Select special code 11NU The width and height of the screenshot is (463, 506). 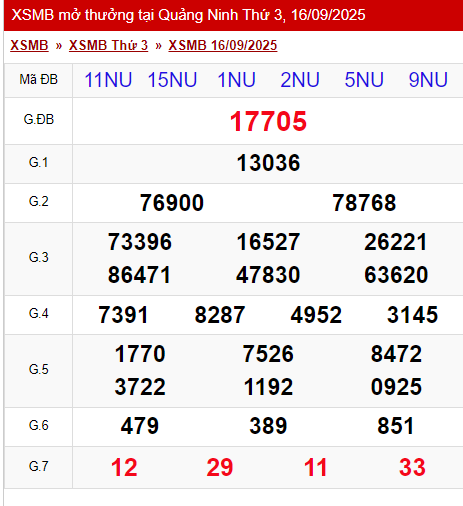[108, 80]
